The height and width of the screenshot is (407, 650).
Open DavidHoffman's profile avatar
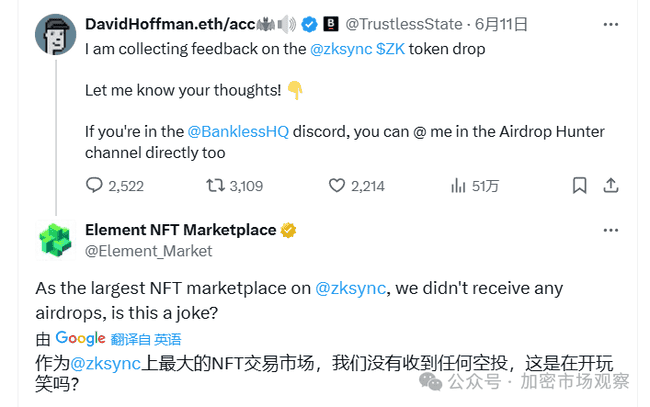pyautogui.click(x=56, y=35)
